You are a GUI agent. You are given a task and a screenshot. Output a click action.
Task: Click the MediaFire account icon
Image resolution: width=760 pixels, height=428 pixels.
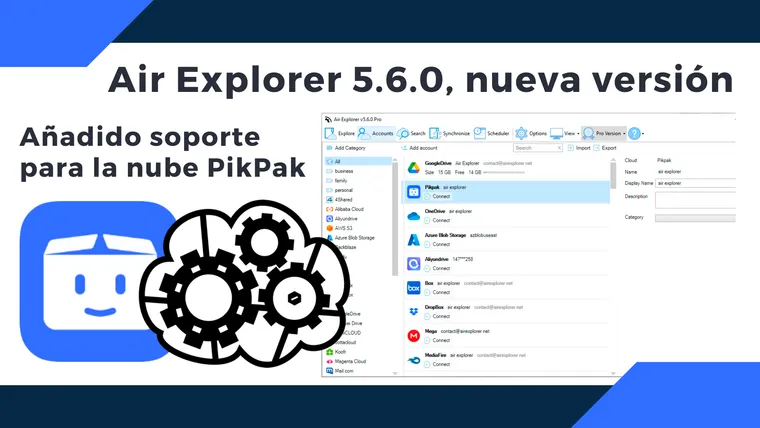click(413, 360)
